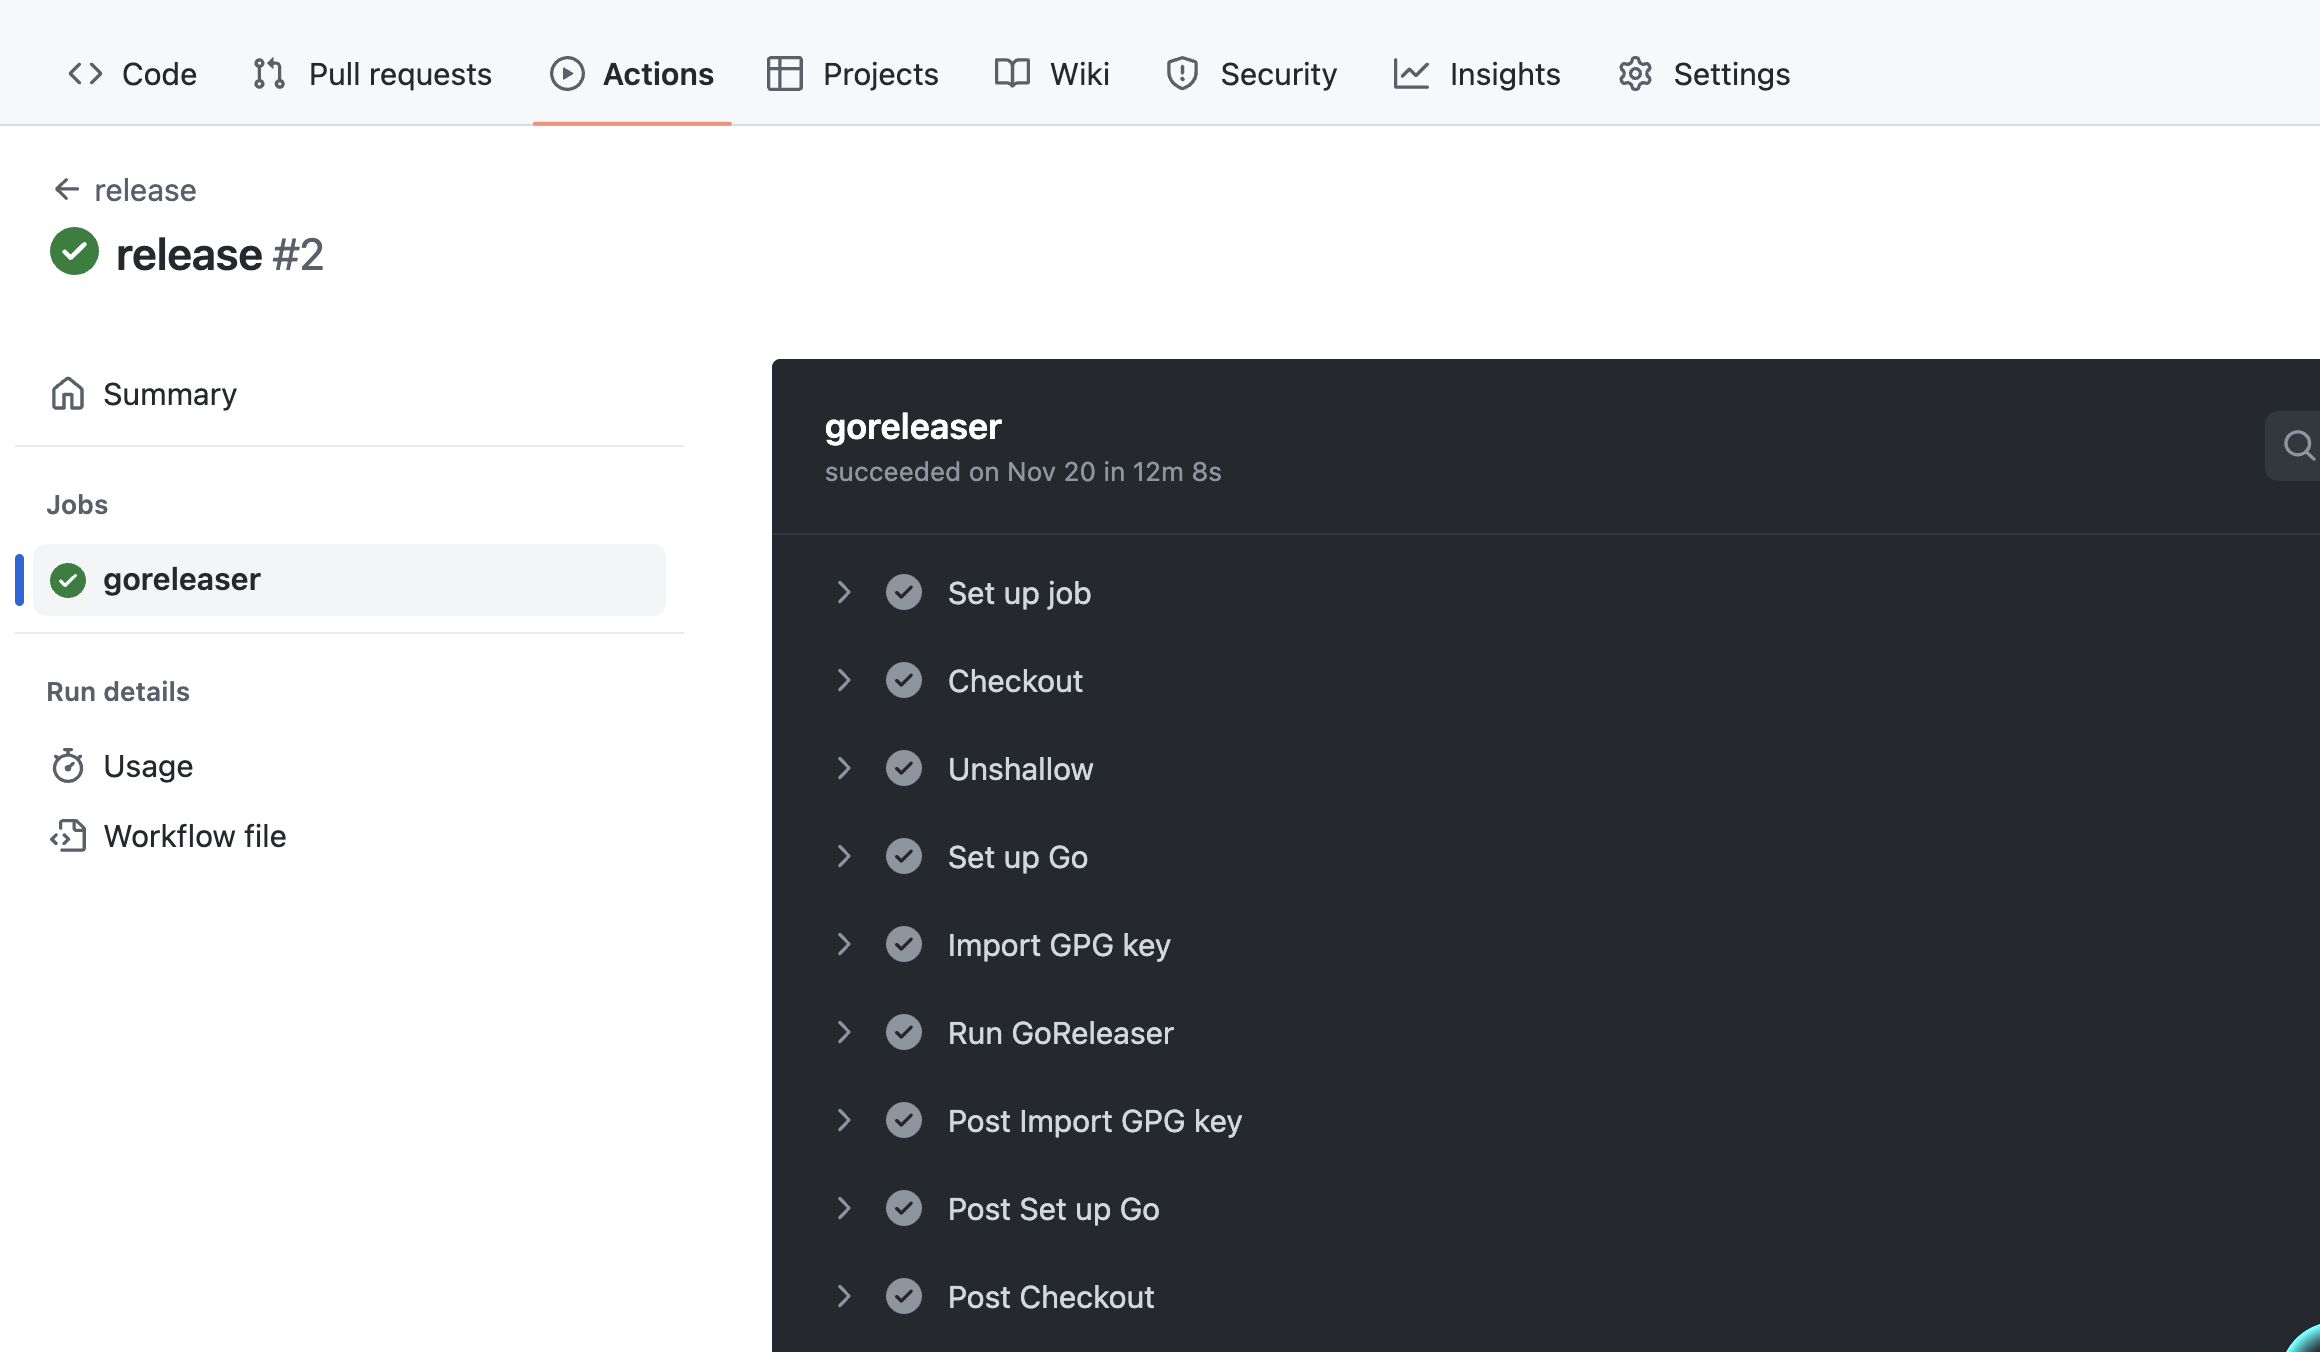2320x1352 pixels.
Task: Open the Wiki tab
Action: click(1052, 74)
